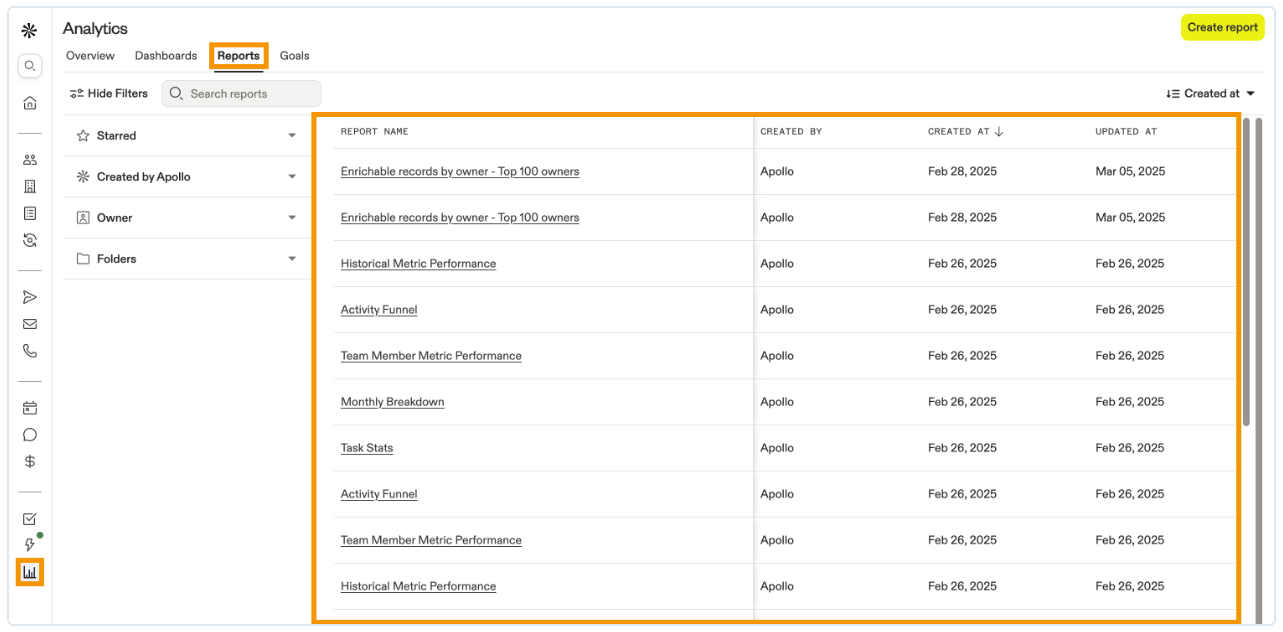Open Deals via the dollar sign icon
The width and height of the screenshot is (1283, 632).
tap(30, 462)
